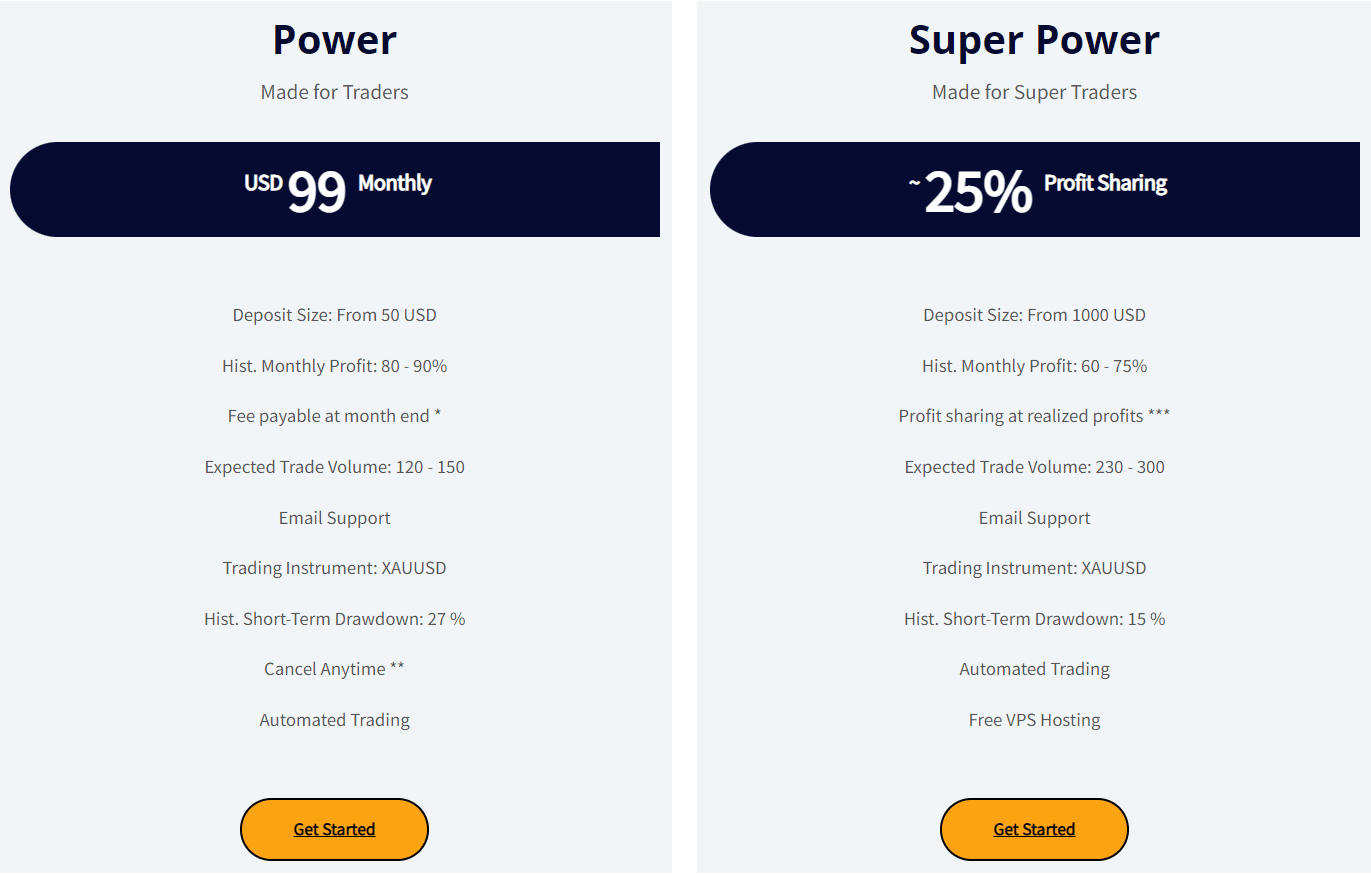Click the USD 99 Monthly price banner
The image size is (1371, 875).
tap(335, 189)
